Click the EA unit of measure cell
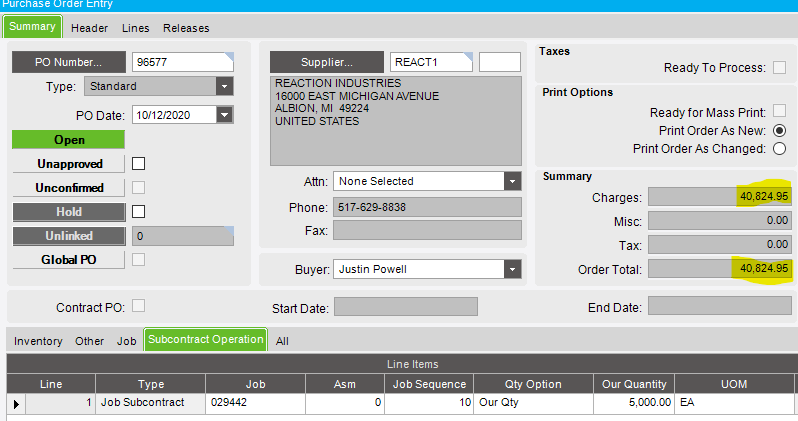798x421 pixels. (734, 403)
